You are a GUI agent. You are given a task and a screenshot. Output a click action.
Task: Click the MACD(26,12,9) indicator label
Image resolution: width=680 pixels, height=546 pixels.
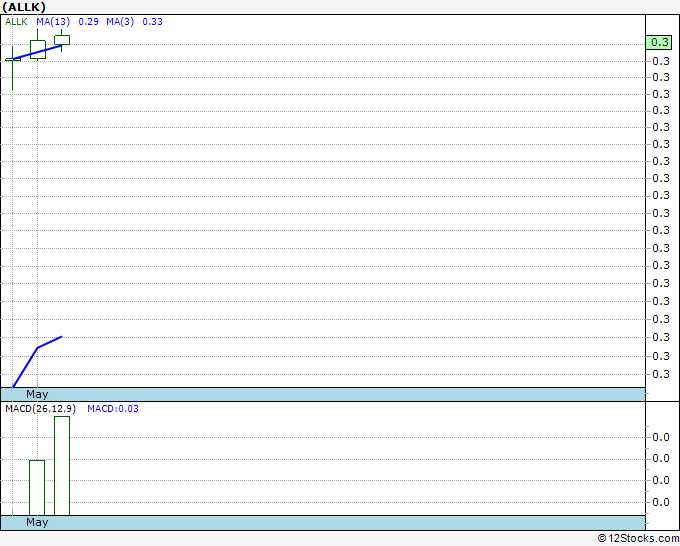tap(40, 409)
